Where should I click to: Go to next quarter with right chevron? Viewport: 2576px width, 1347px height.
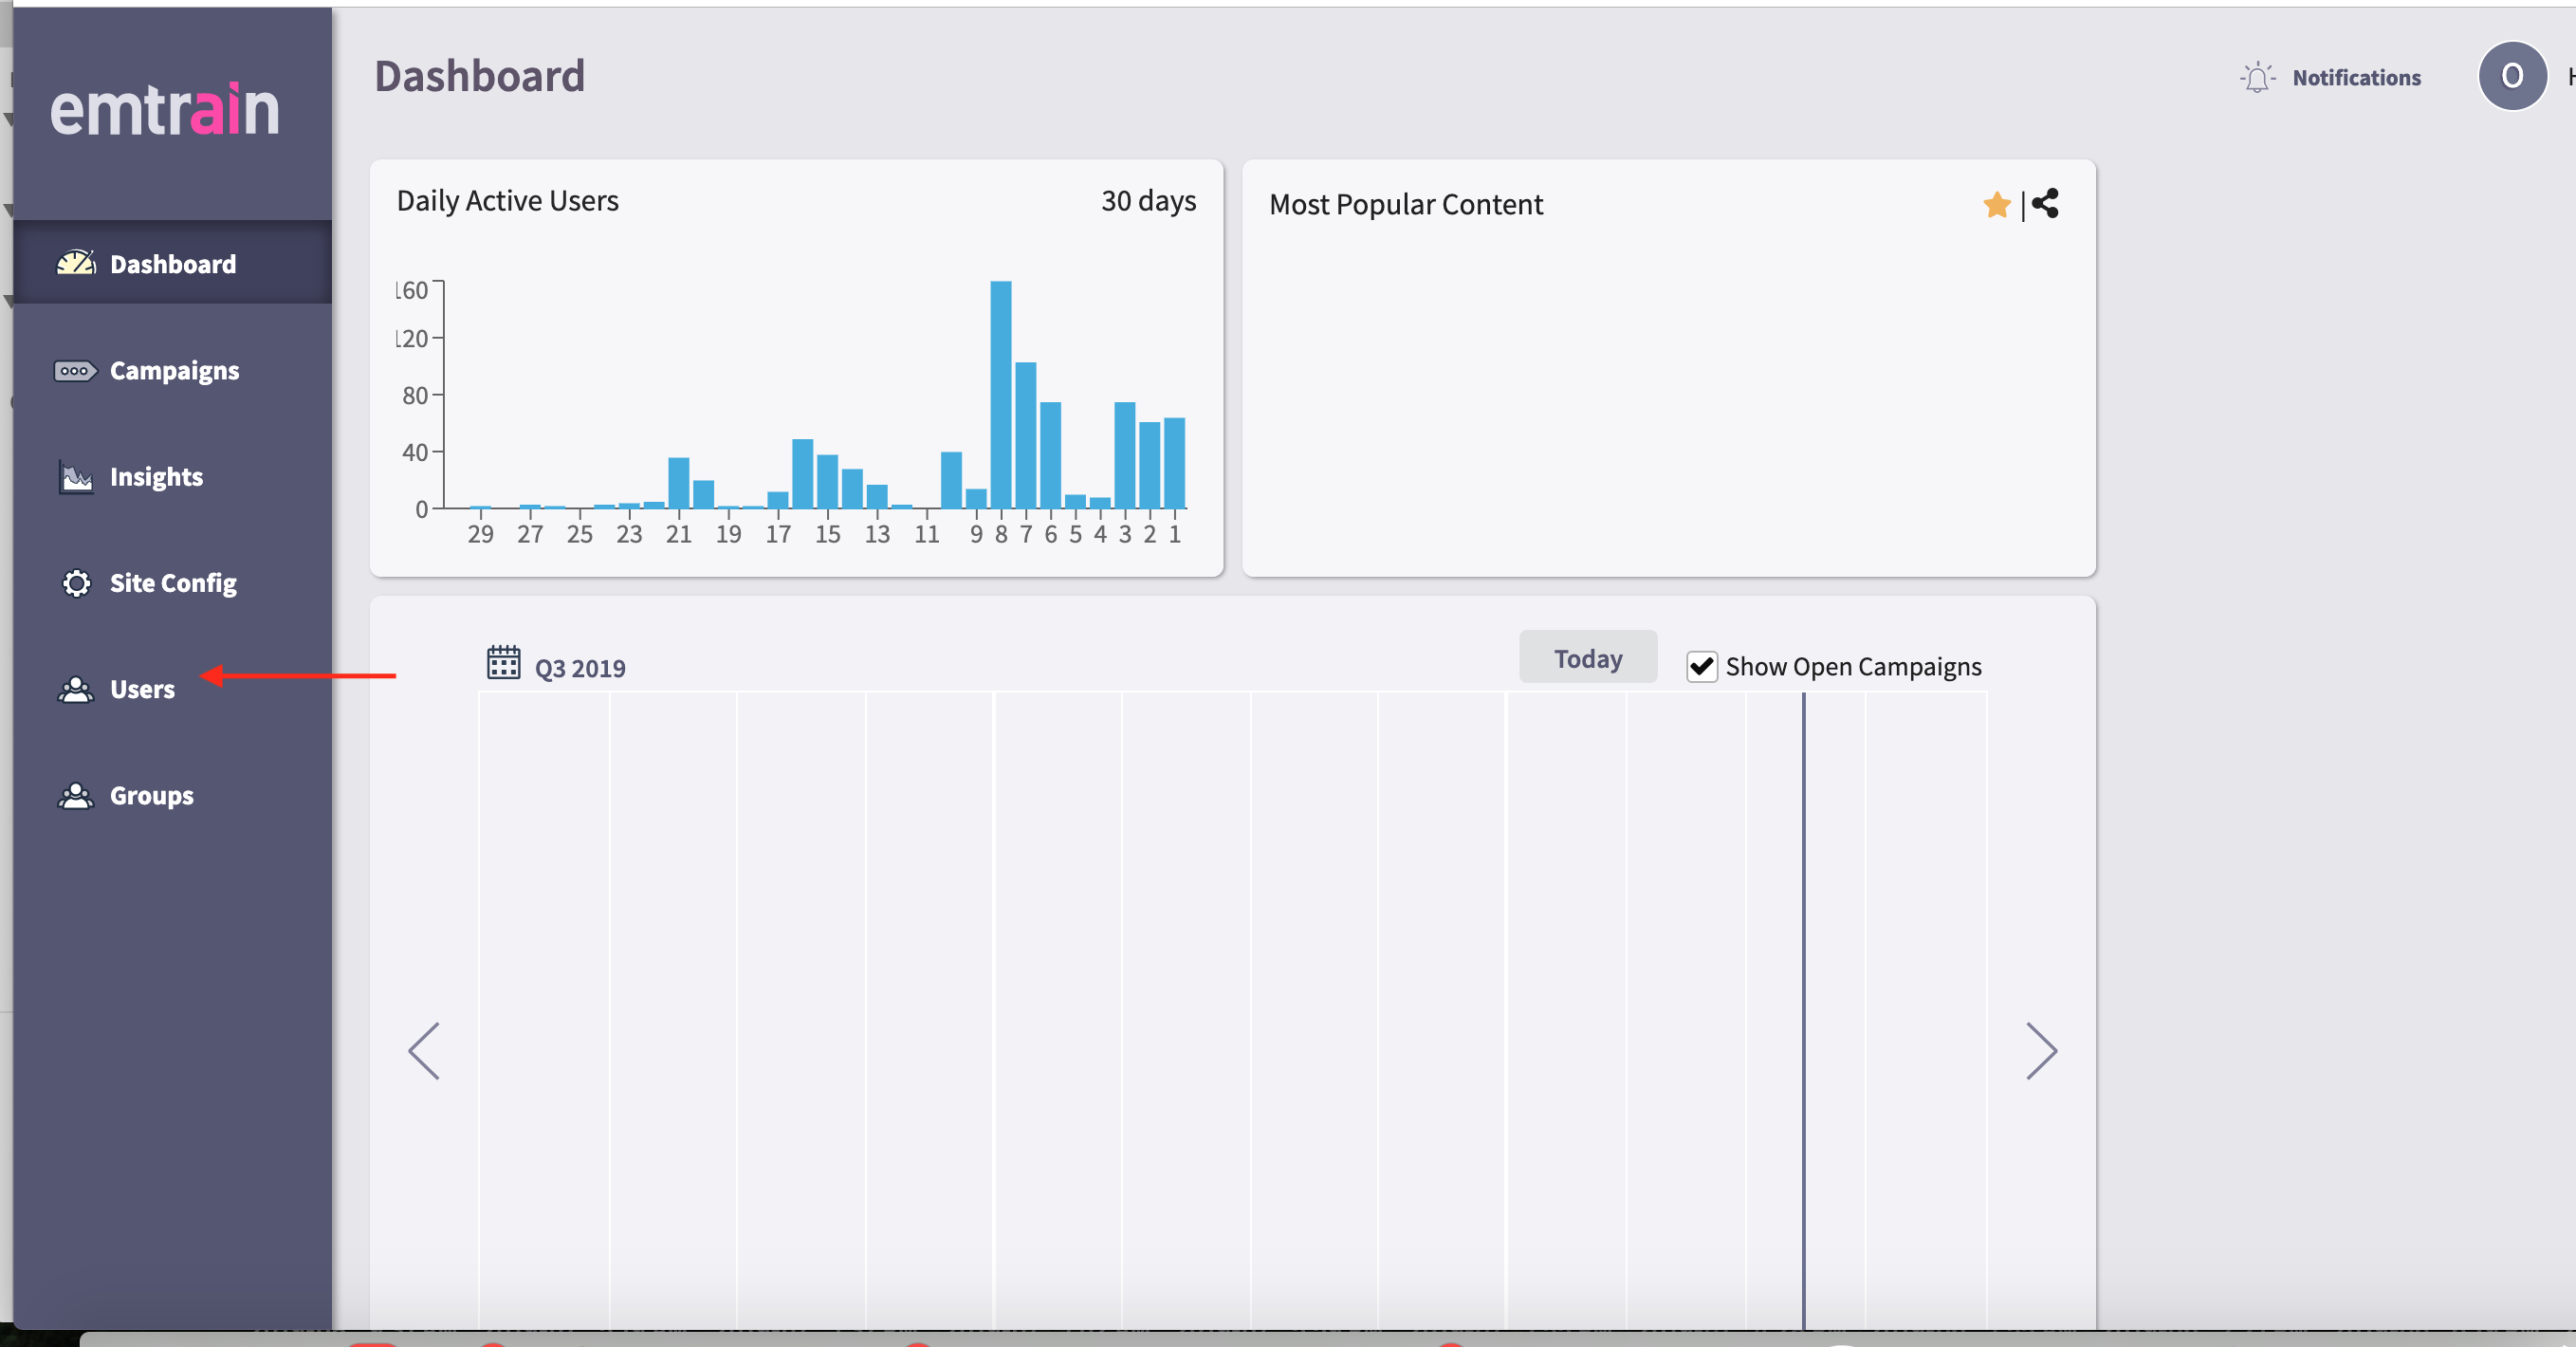(x=2041, y=1051)
